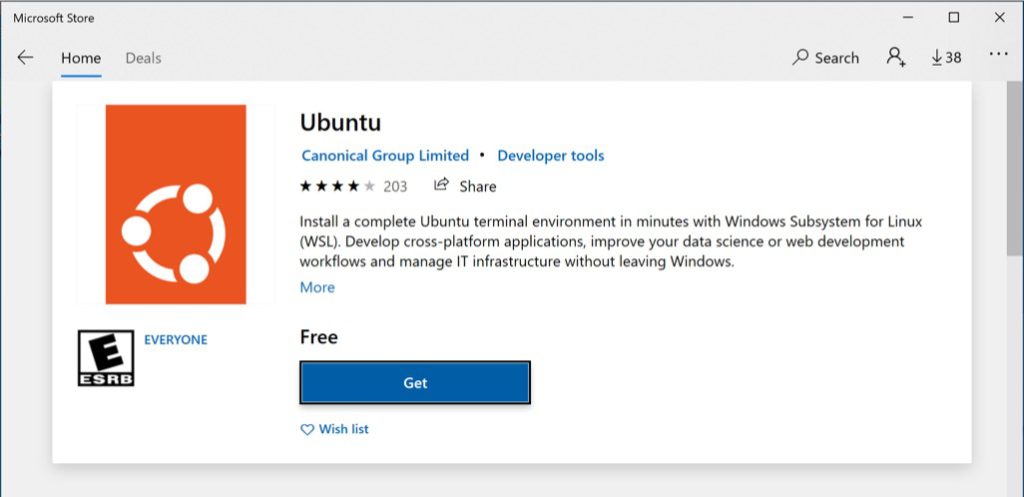Click the ESRB Everyone rating badge
This screenshot has height=497, width=1024.
click(106, 358)
